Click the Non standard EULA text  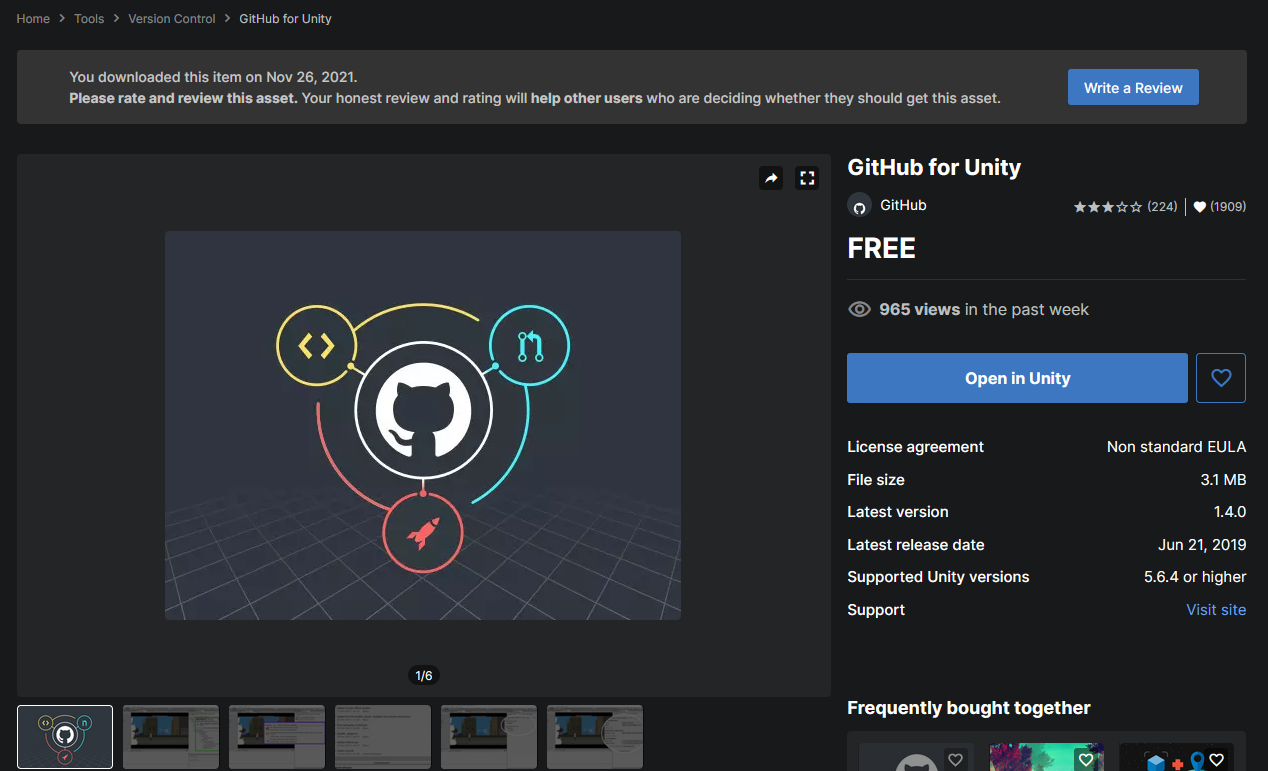[1176, 447]
